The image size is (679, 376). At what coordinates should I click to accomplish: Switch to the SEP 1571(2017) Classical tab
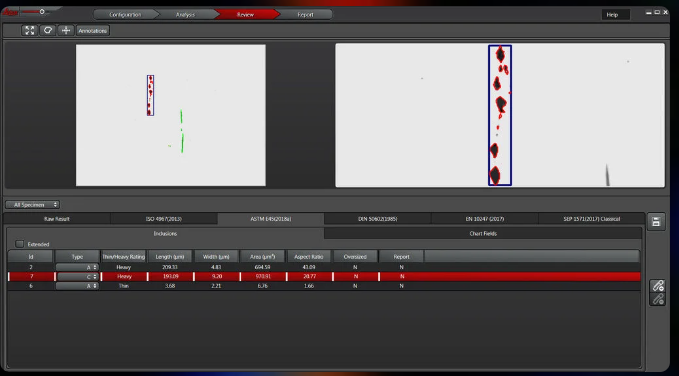[x=592, y=219]
